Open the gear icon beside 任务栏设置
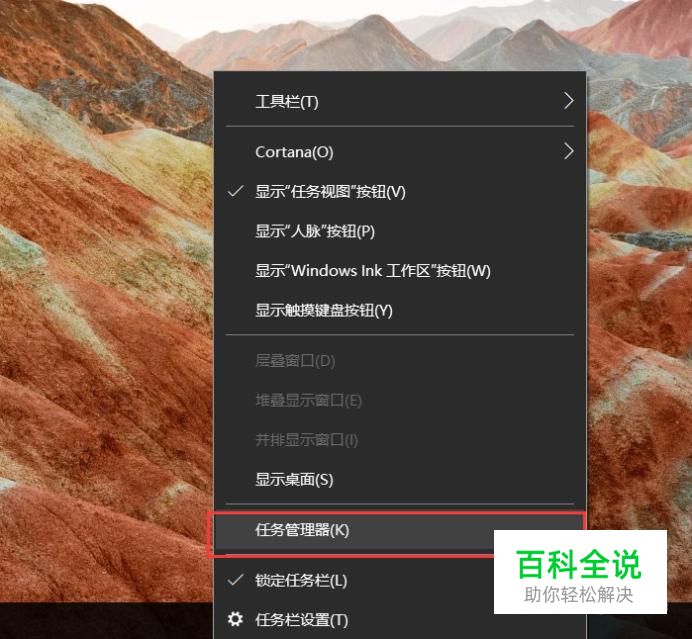 pyautogui.click(x=235, y=619)
